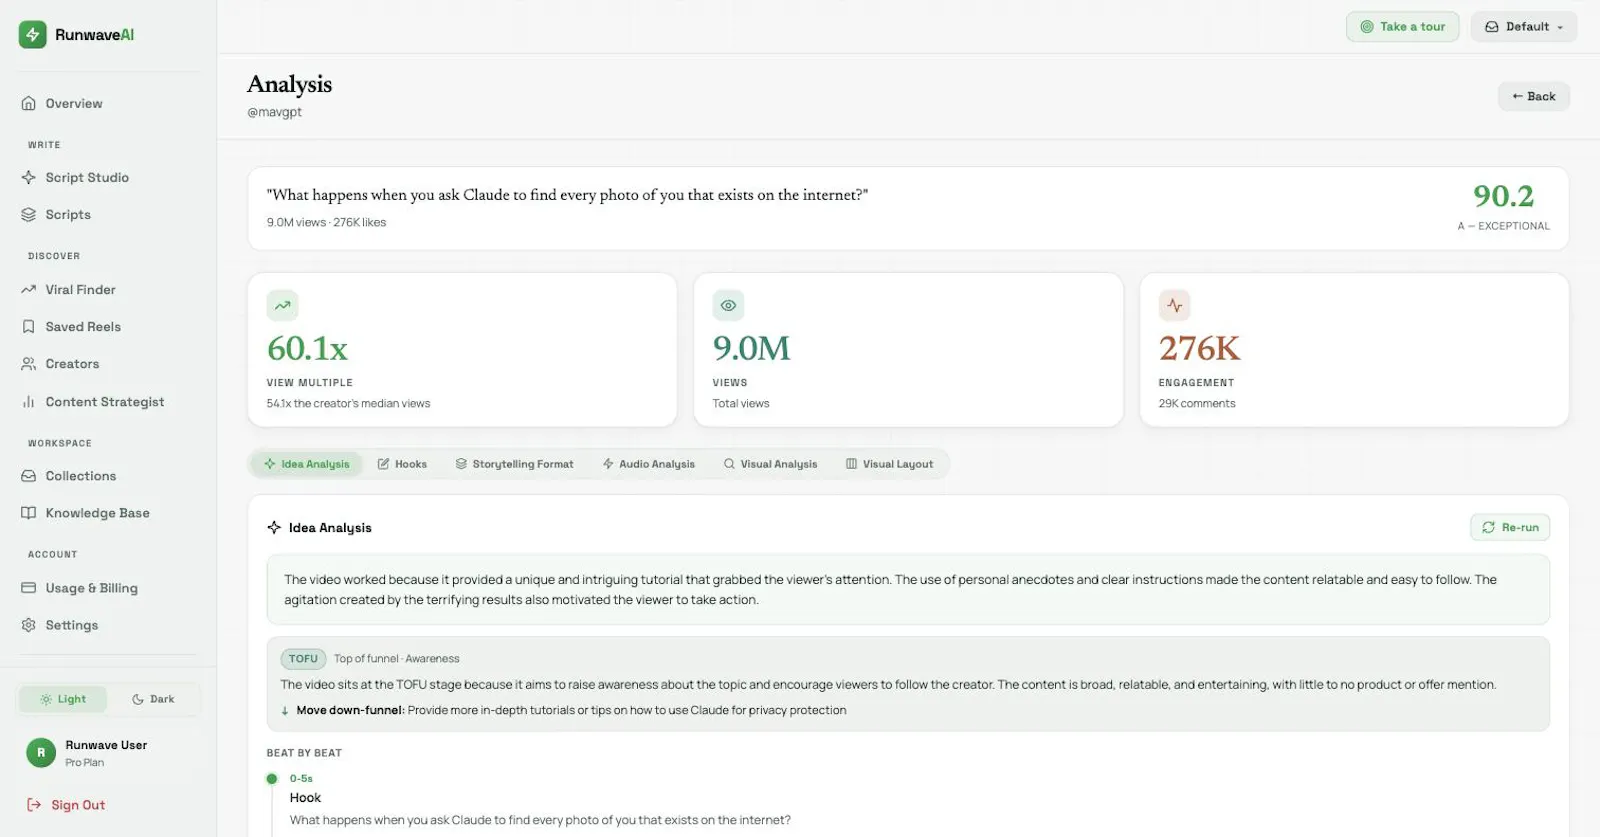This screenshot has width=1600, height=837.
Task: Click the Runwave User avatar
Action: pyautogui.click(x=41, y=753)
